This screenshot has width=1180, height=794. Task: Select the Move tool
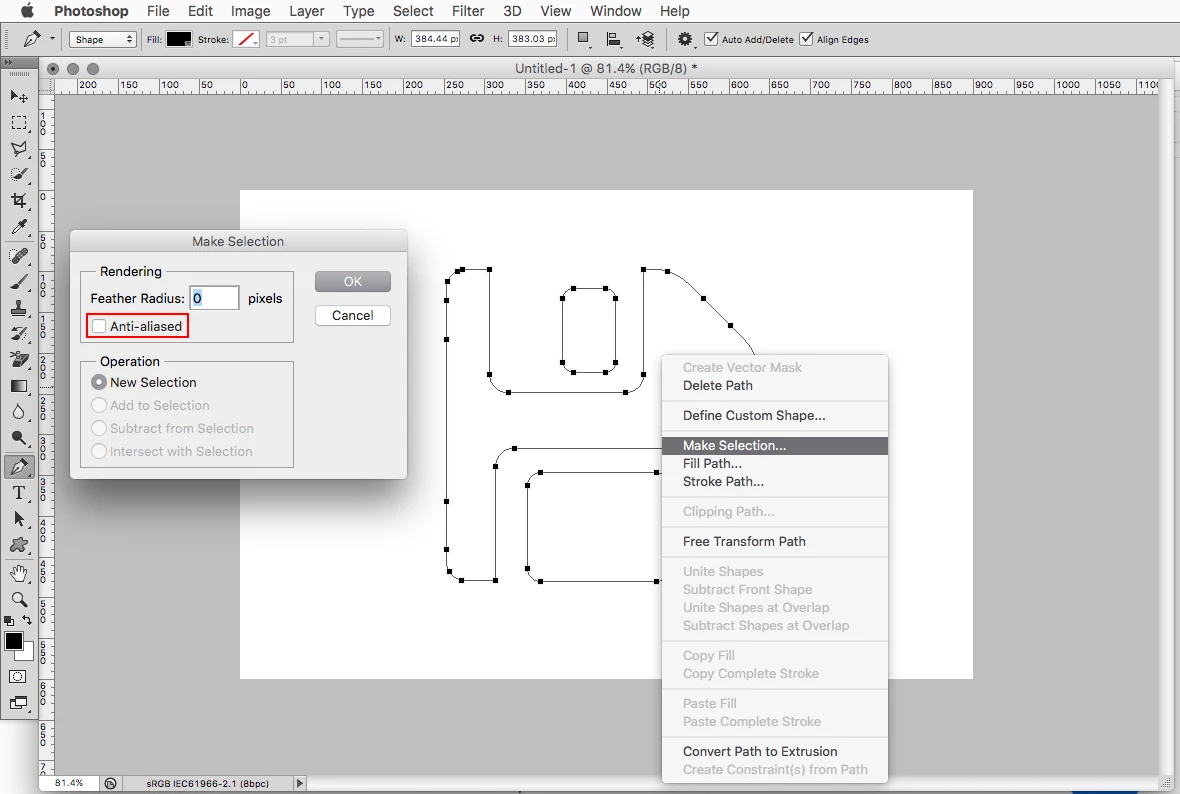pos(19,96)
